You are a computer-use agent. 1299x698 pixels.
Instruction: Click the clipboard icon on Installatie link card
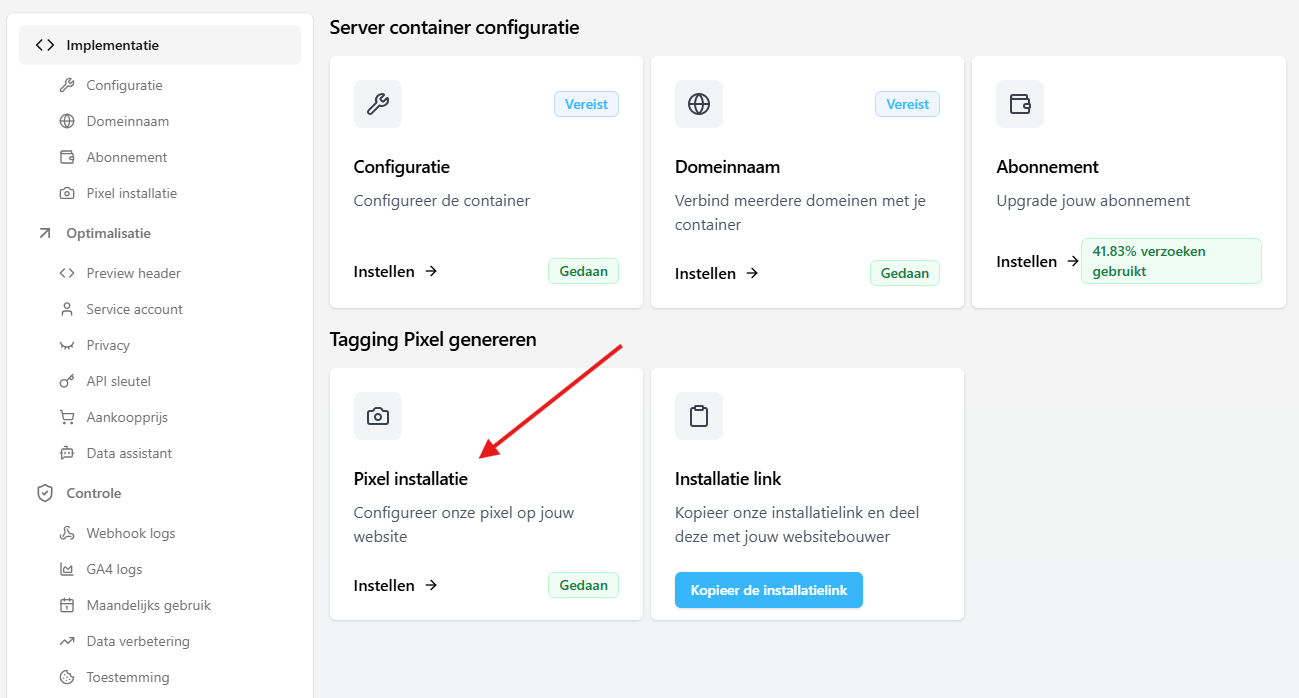[699, 416]
